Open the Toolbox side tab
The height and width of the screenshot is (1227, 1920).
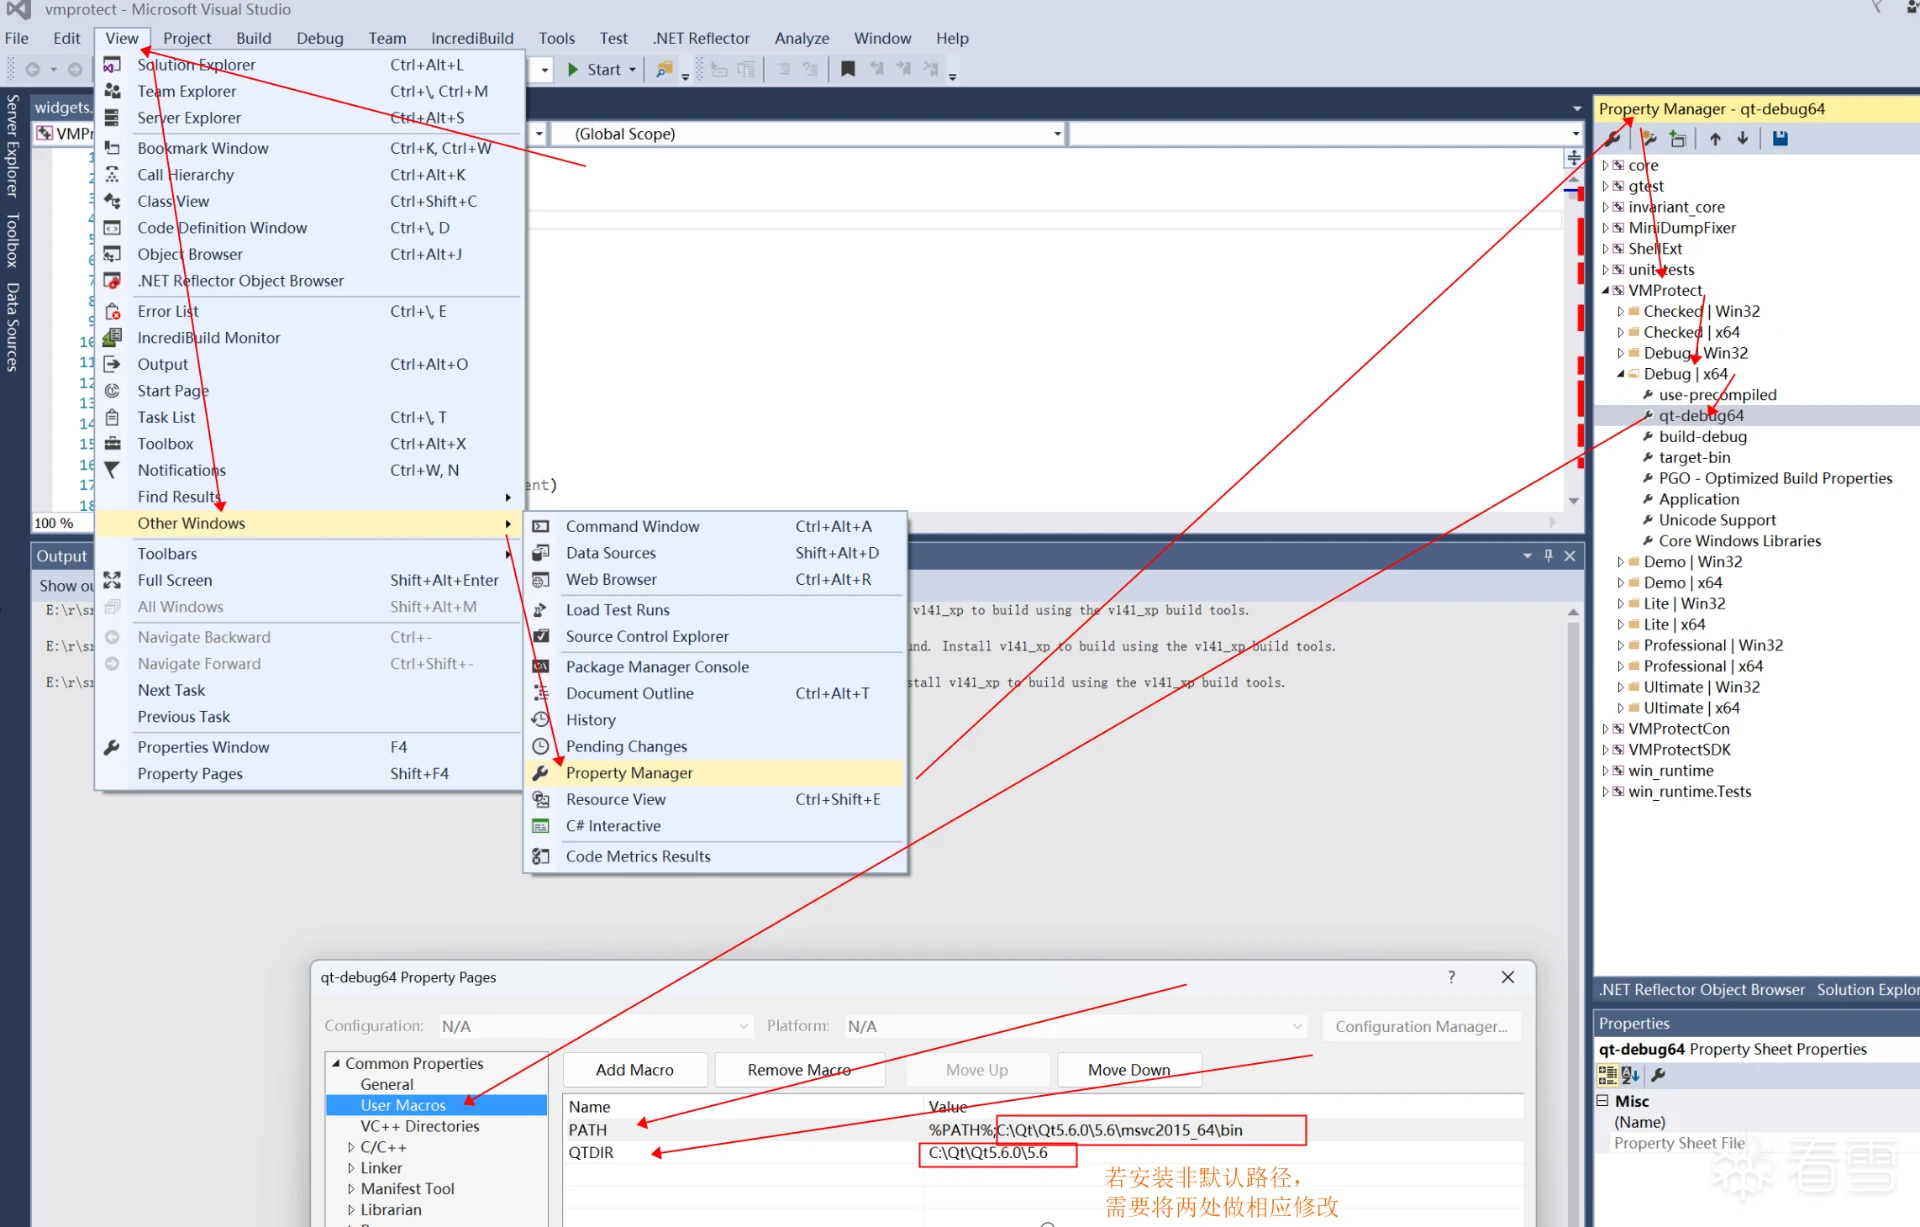pyautogui.click(x=13, y=240)
